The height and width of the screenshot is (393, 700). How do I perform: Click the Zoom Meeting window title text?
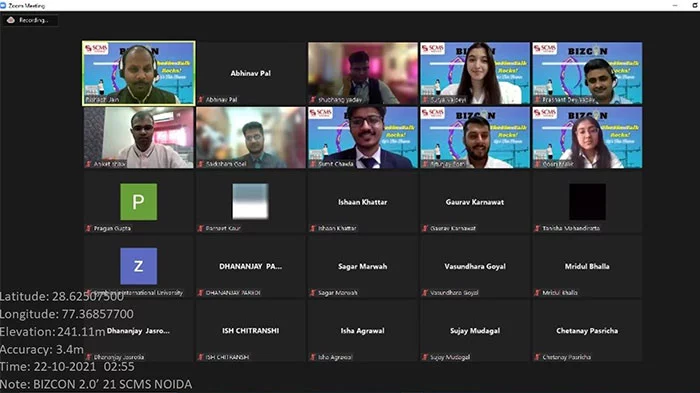click(27, 6)
